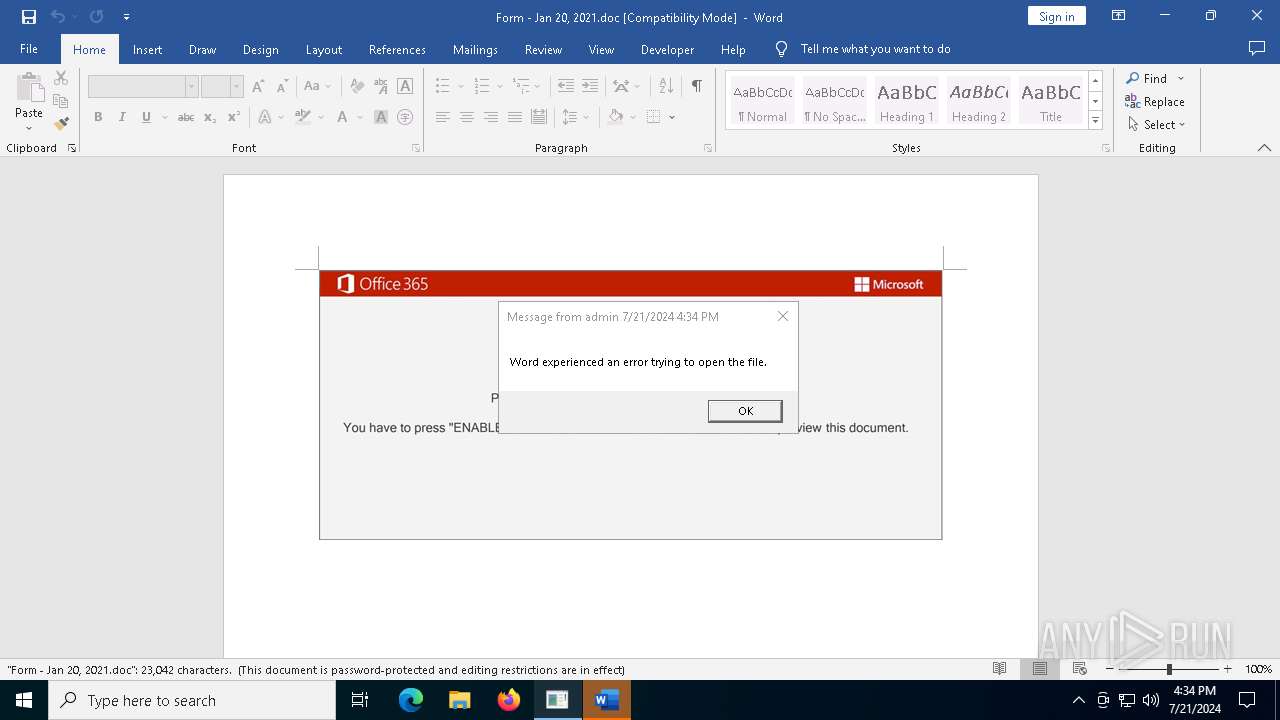Click the Increase Indent icon
The image size is (1280, 720).
pyautogui.click(x=590, y=86)
